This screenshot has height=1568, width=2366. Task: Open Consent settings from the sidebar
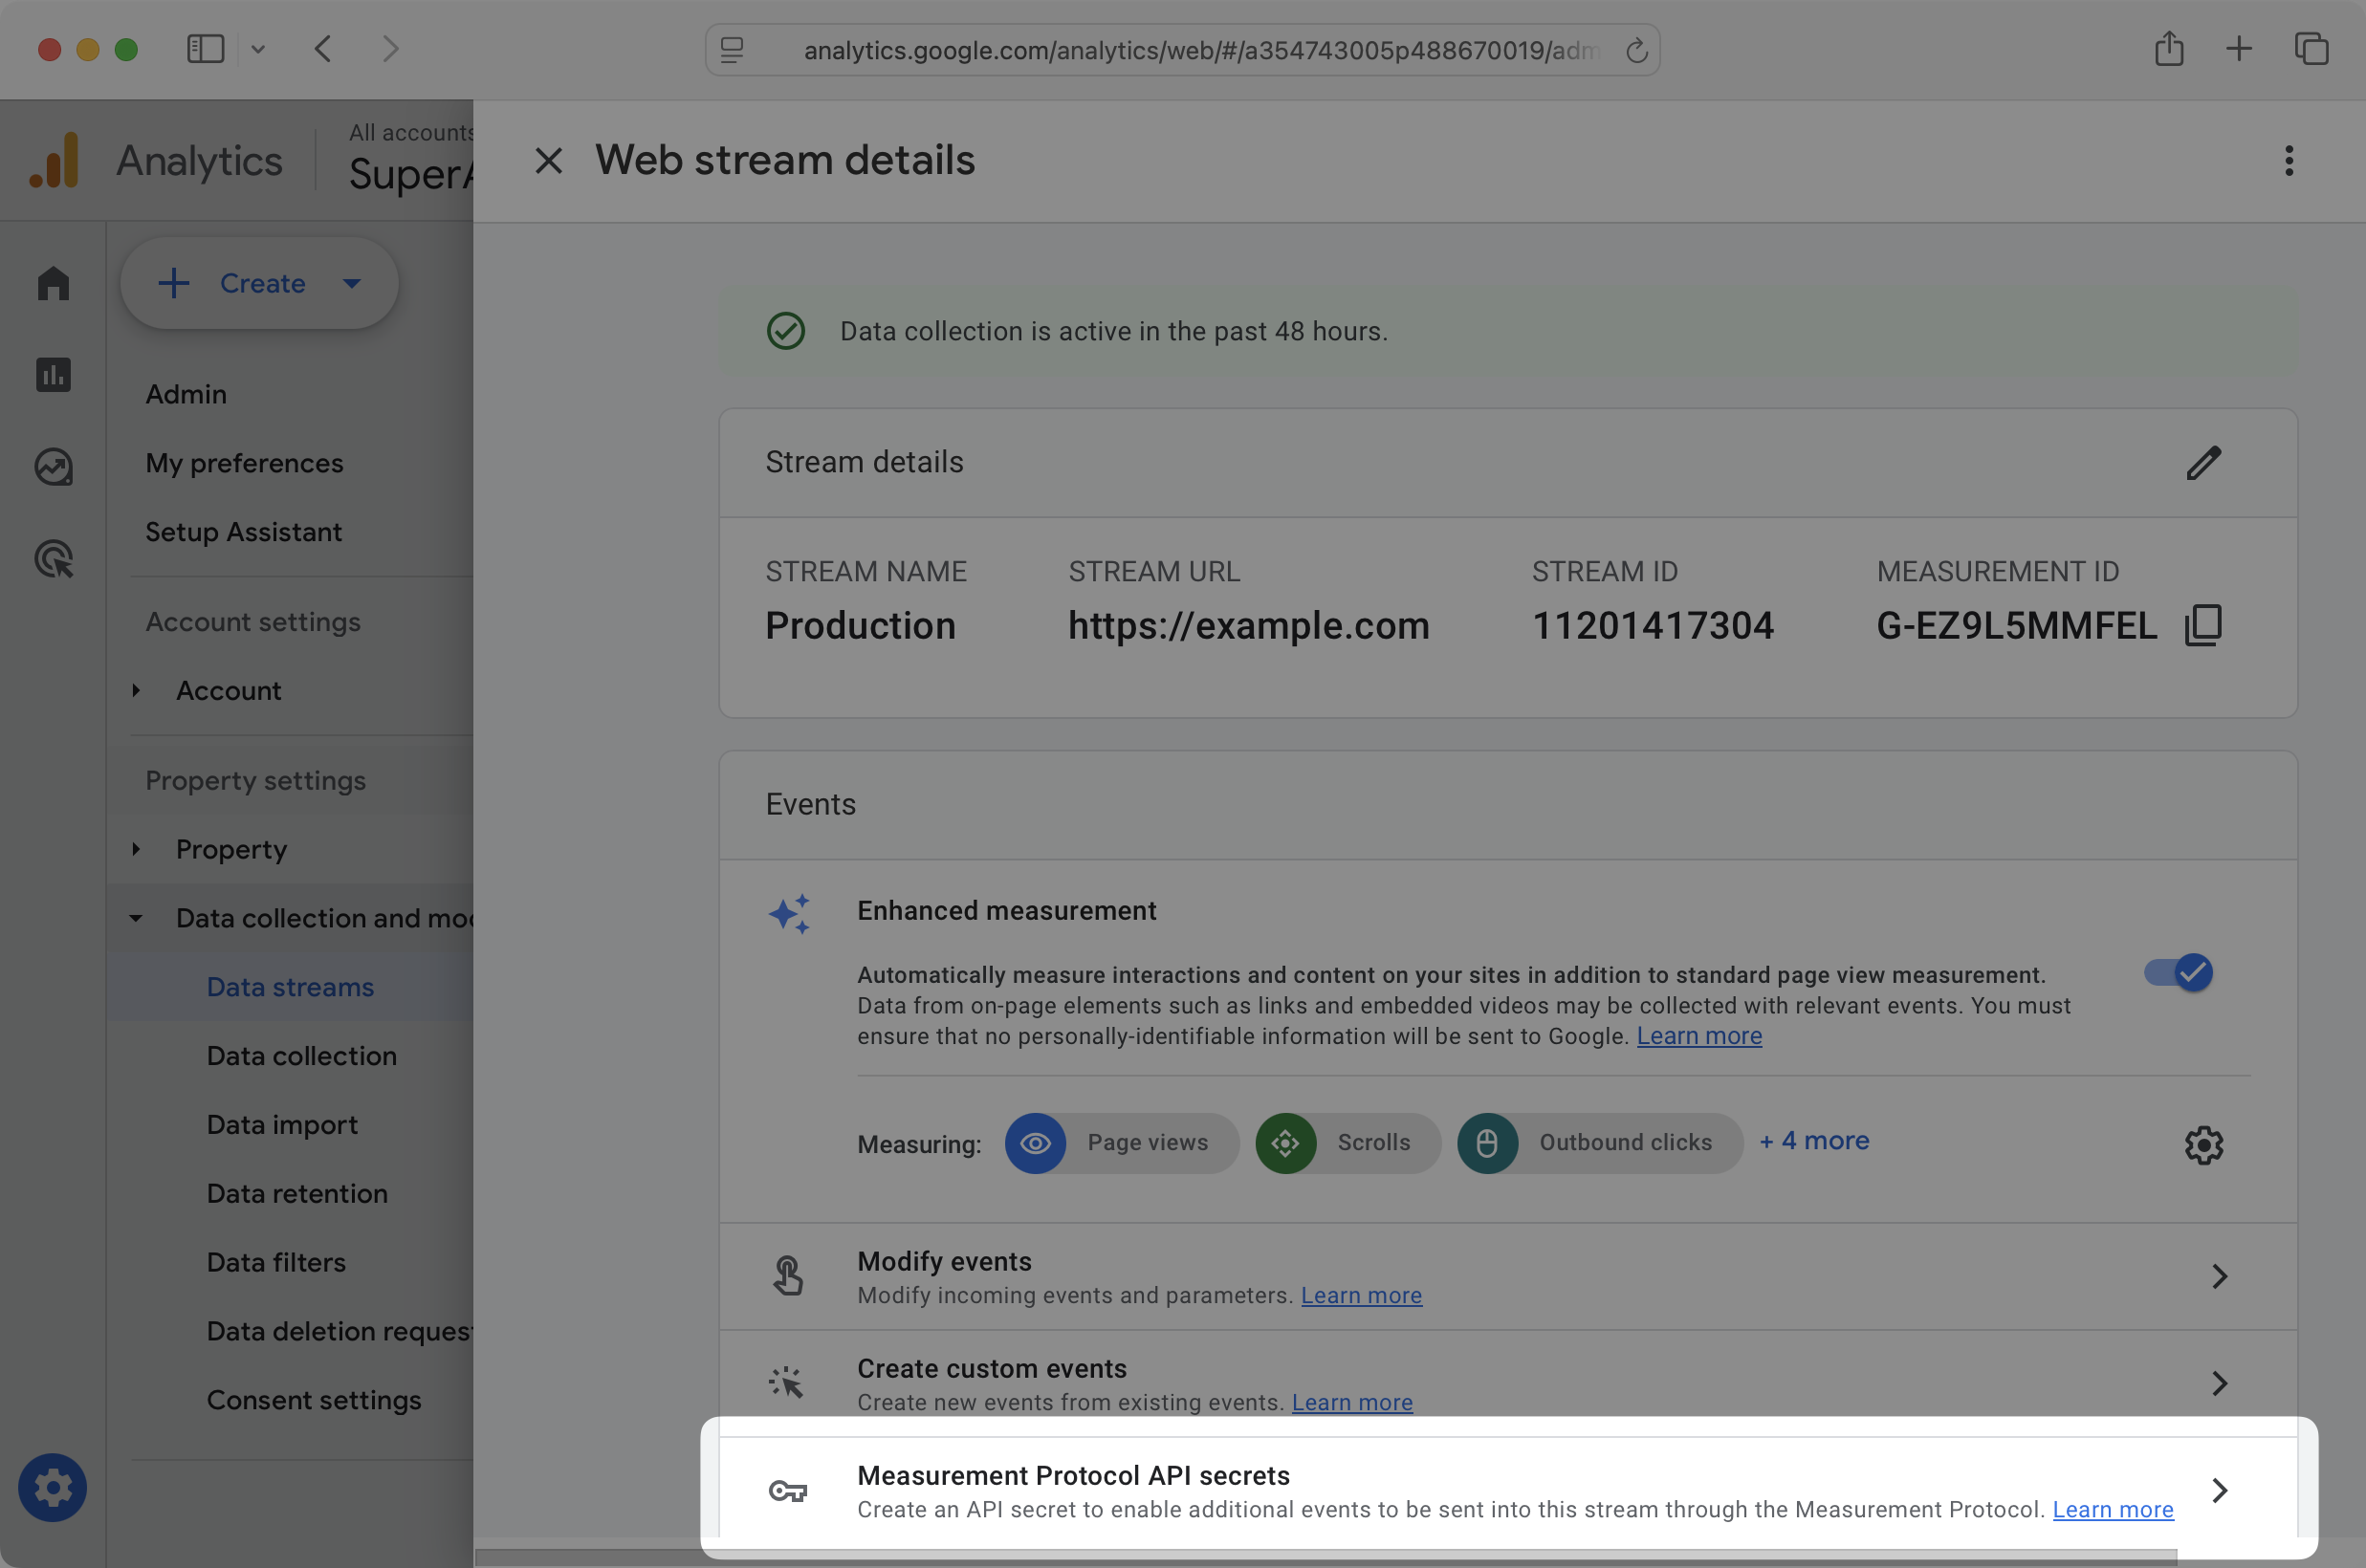(x=313, y=1400)
